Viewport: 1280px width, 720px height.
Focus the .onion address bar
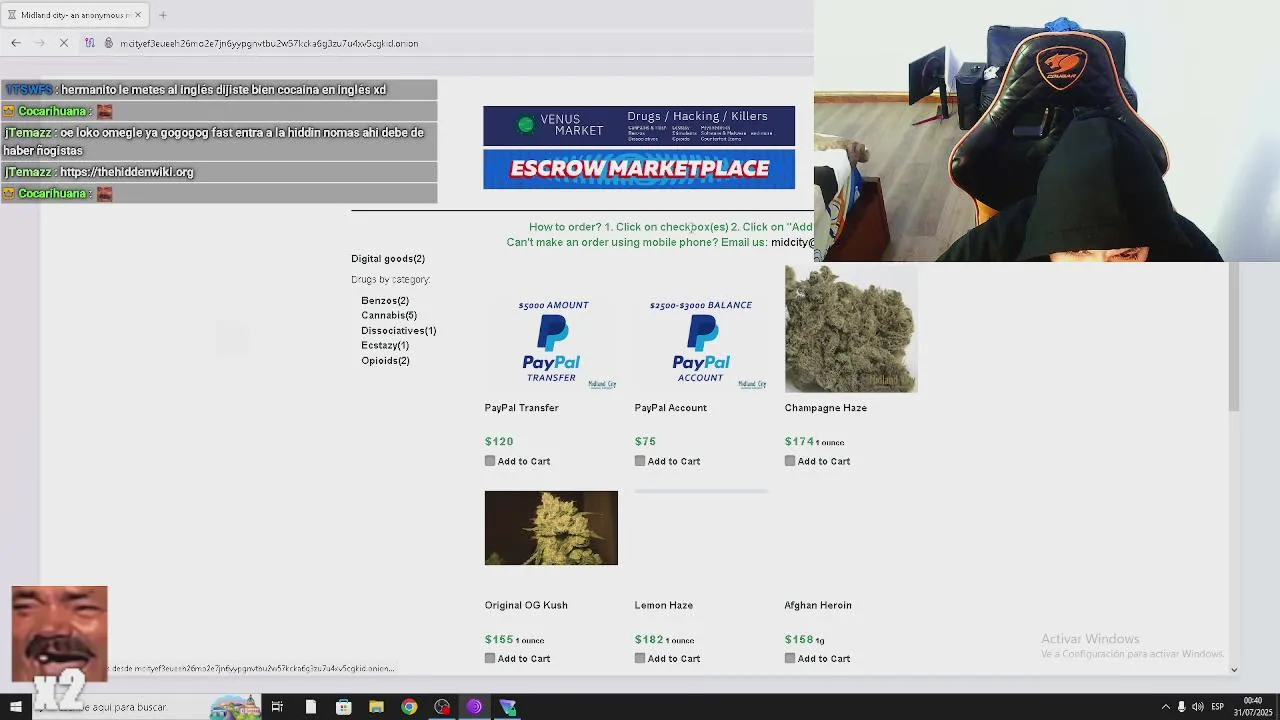click(270, 43)
